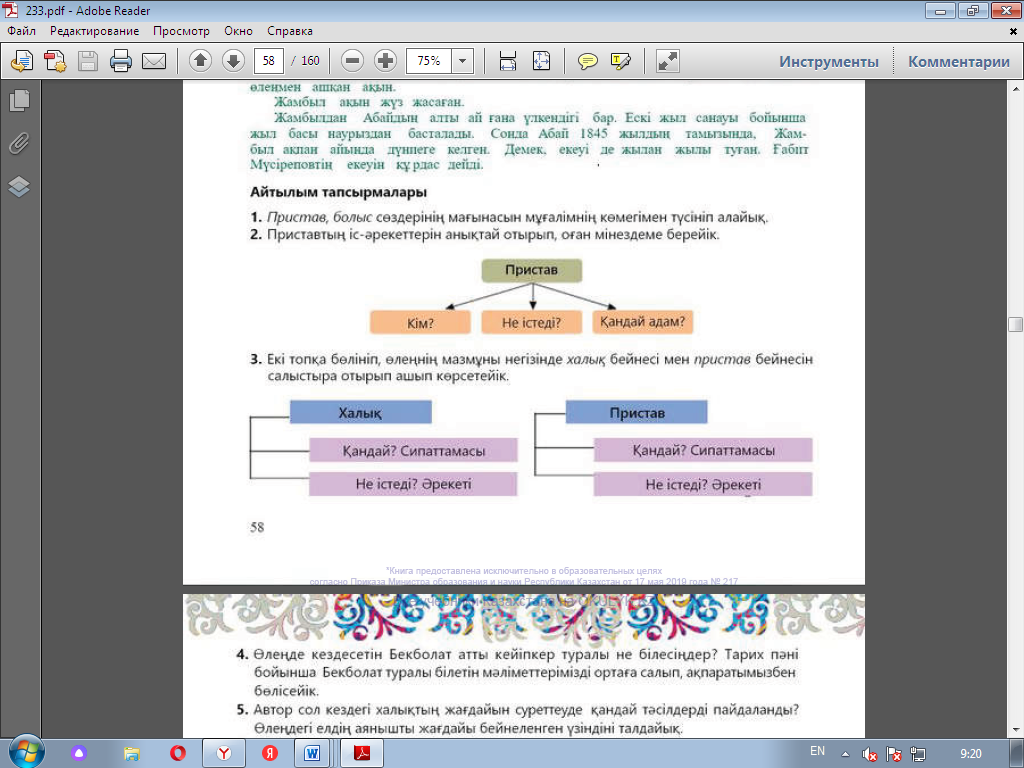Viewport: 1024px width, 768px height.
Task: Open the Окно menu
Action: (x=238, y=31)
